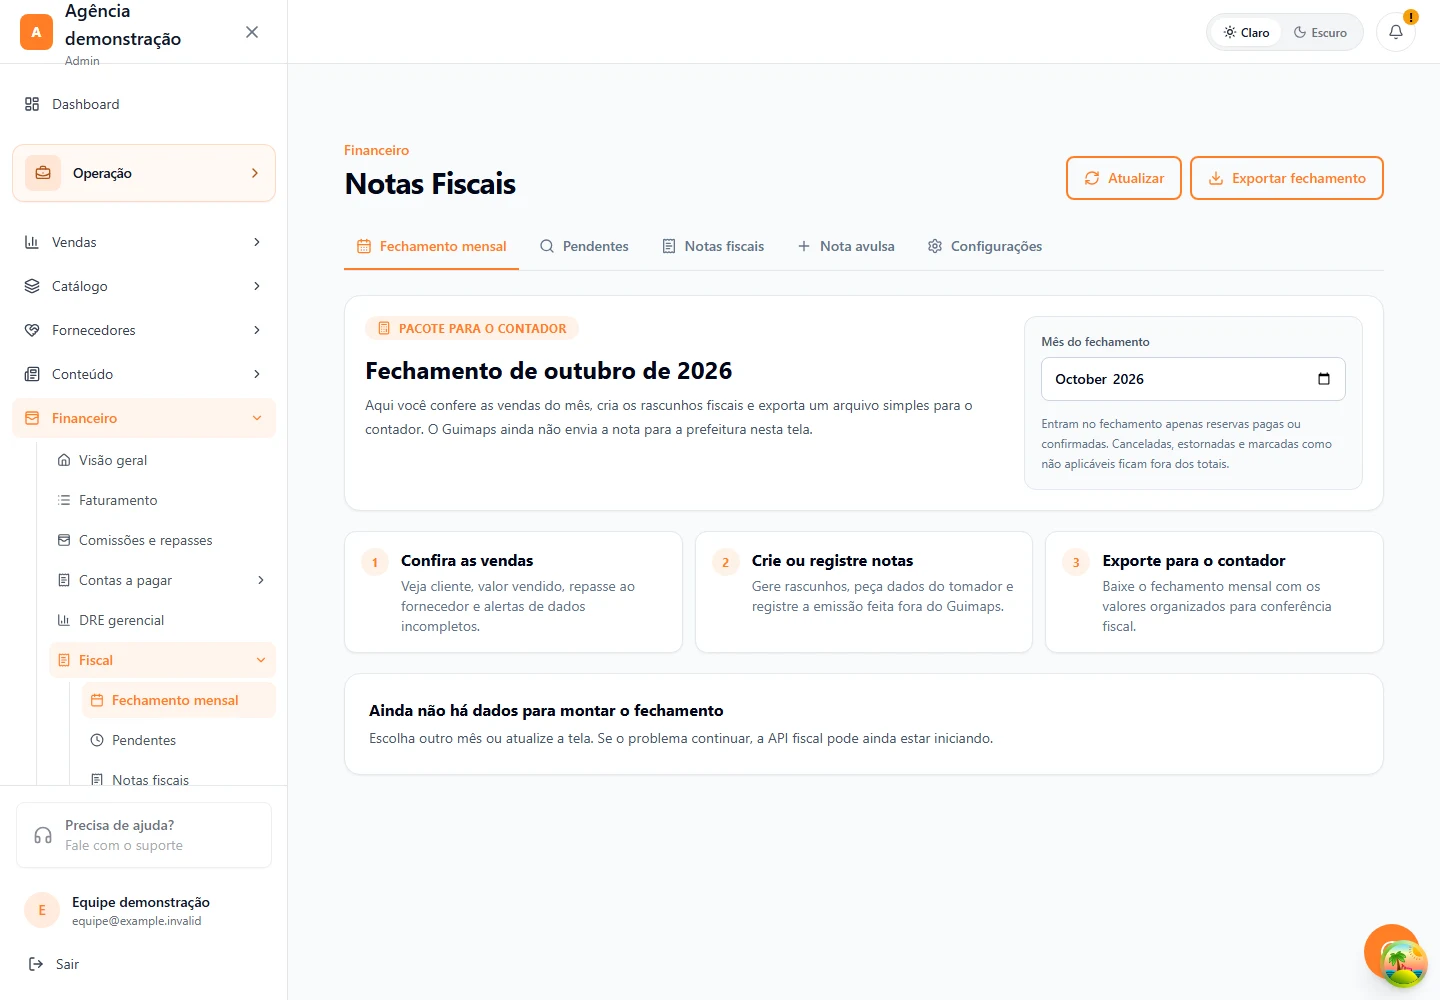Image resolution: width=1440 pixels, height=1000 pixels.
Task: Click the Dashboard grid icon
Action: (32, 104)
